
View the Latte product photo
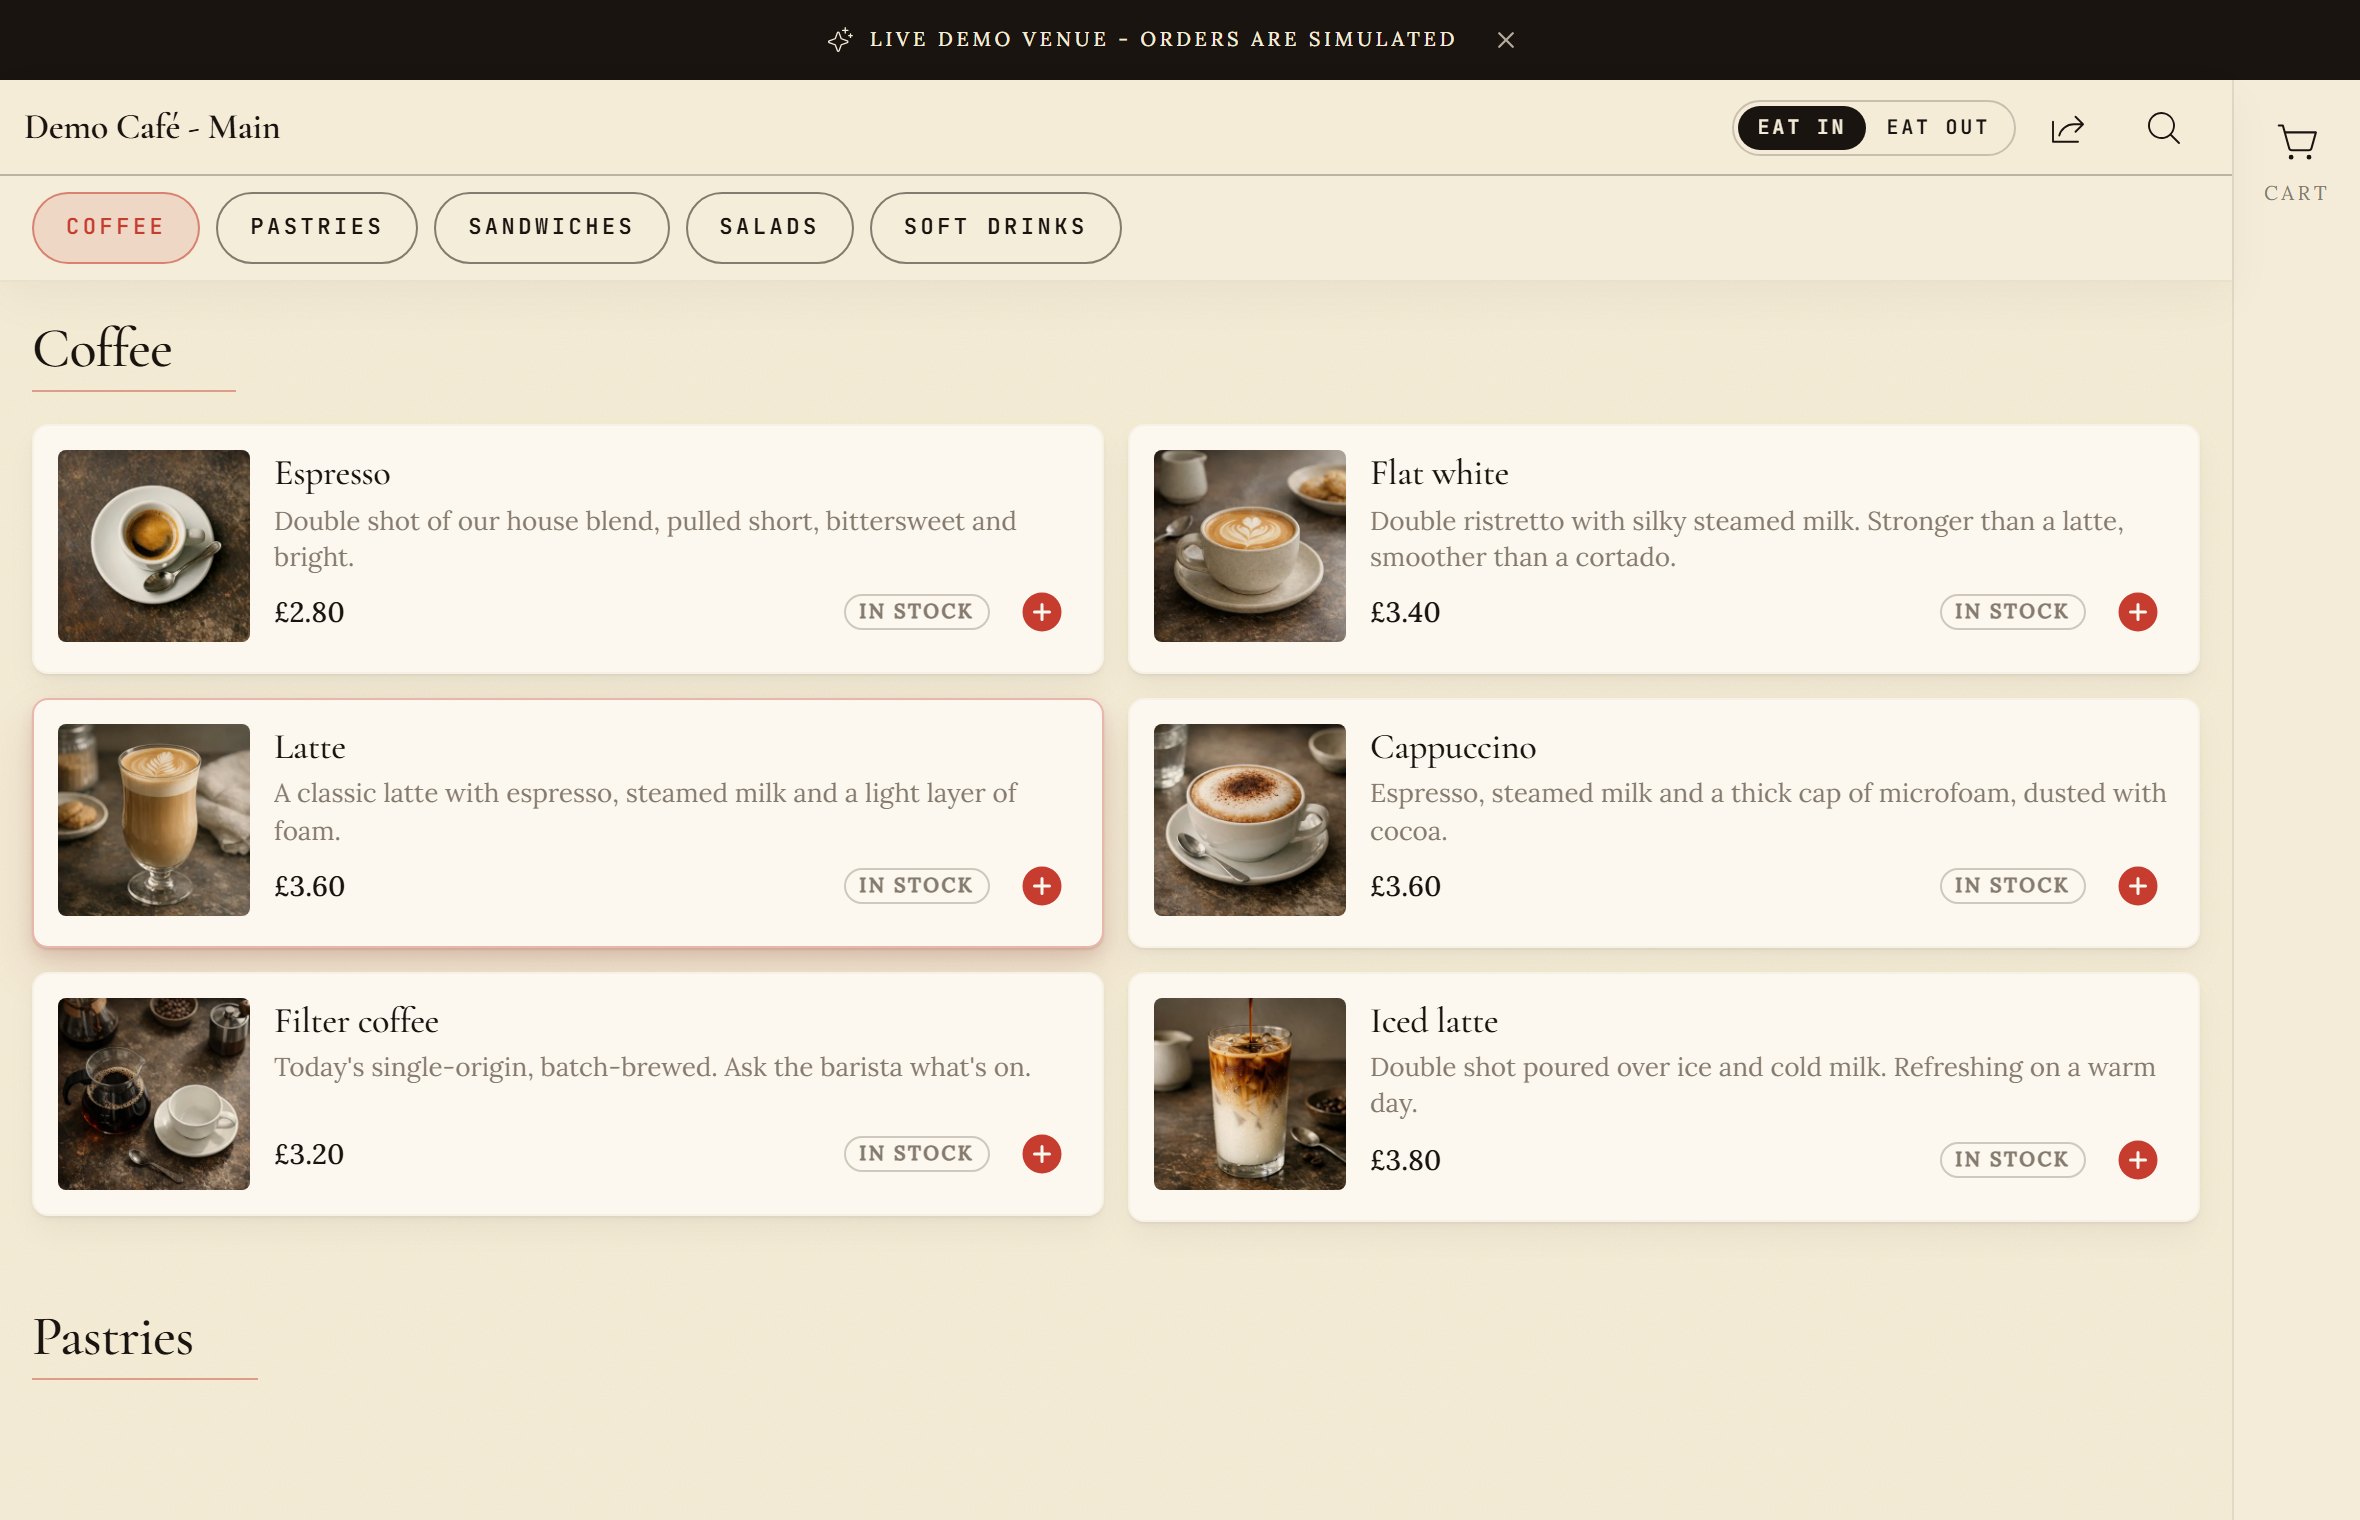tap(154, 819)
